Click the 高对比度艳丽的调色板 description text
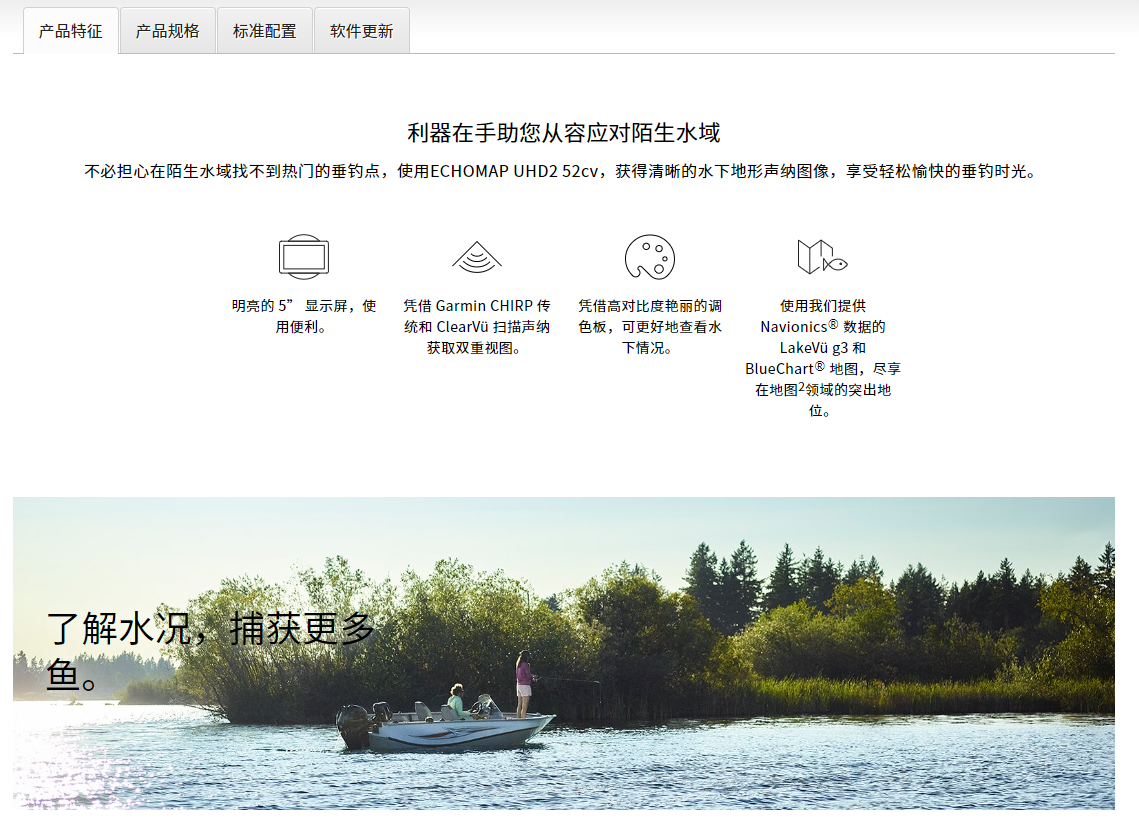 pyautogui.click(x=649, y=316)
